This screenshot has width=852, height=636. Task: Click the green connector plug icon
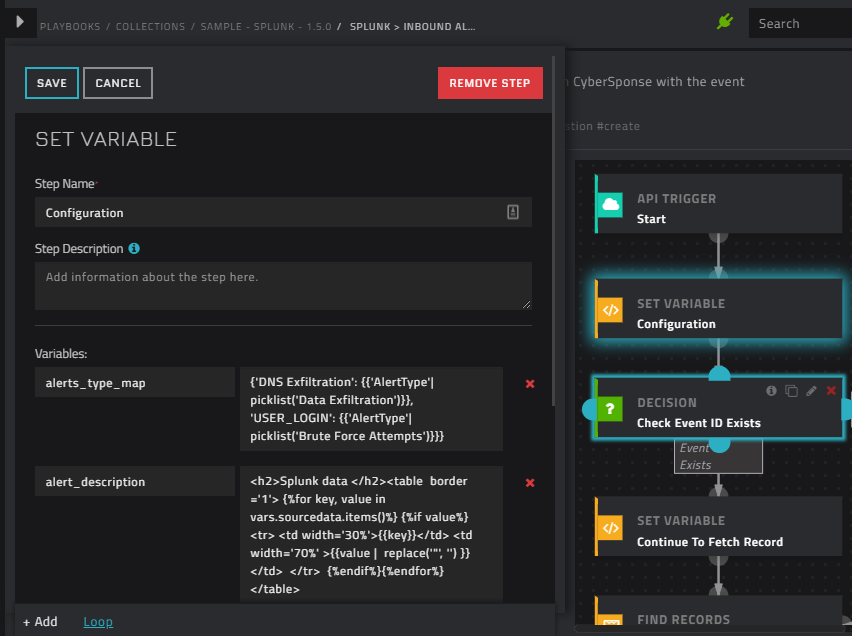pyautogui.click(x=725, y=22)
